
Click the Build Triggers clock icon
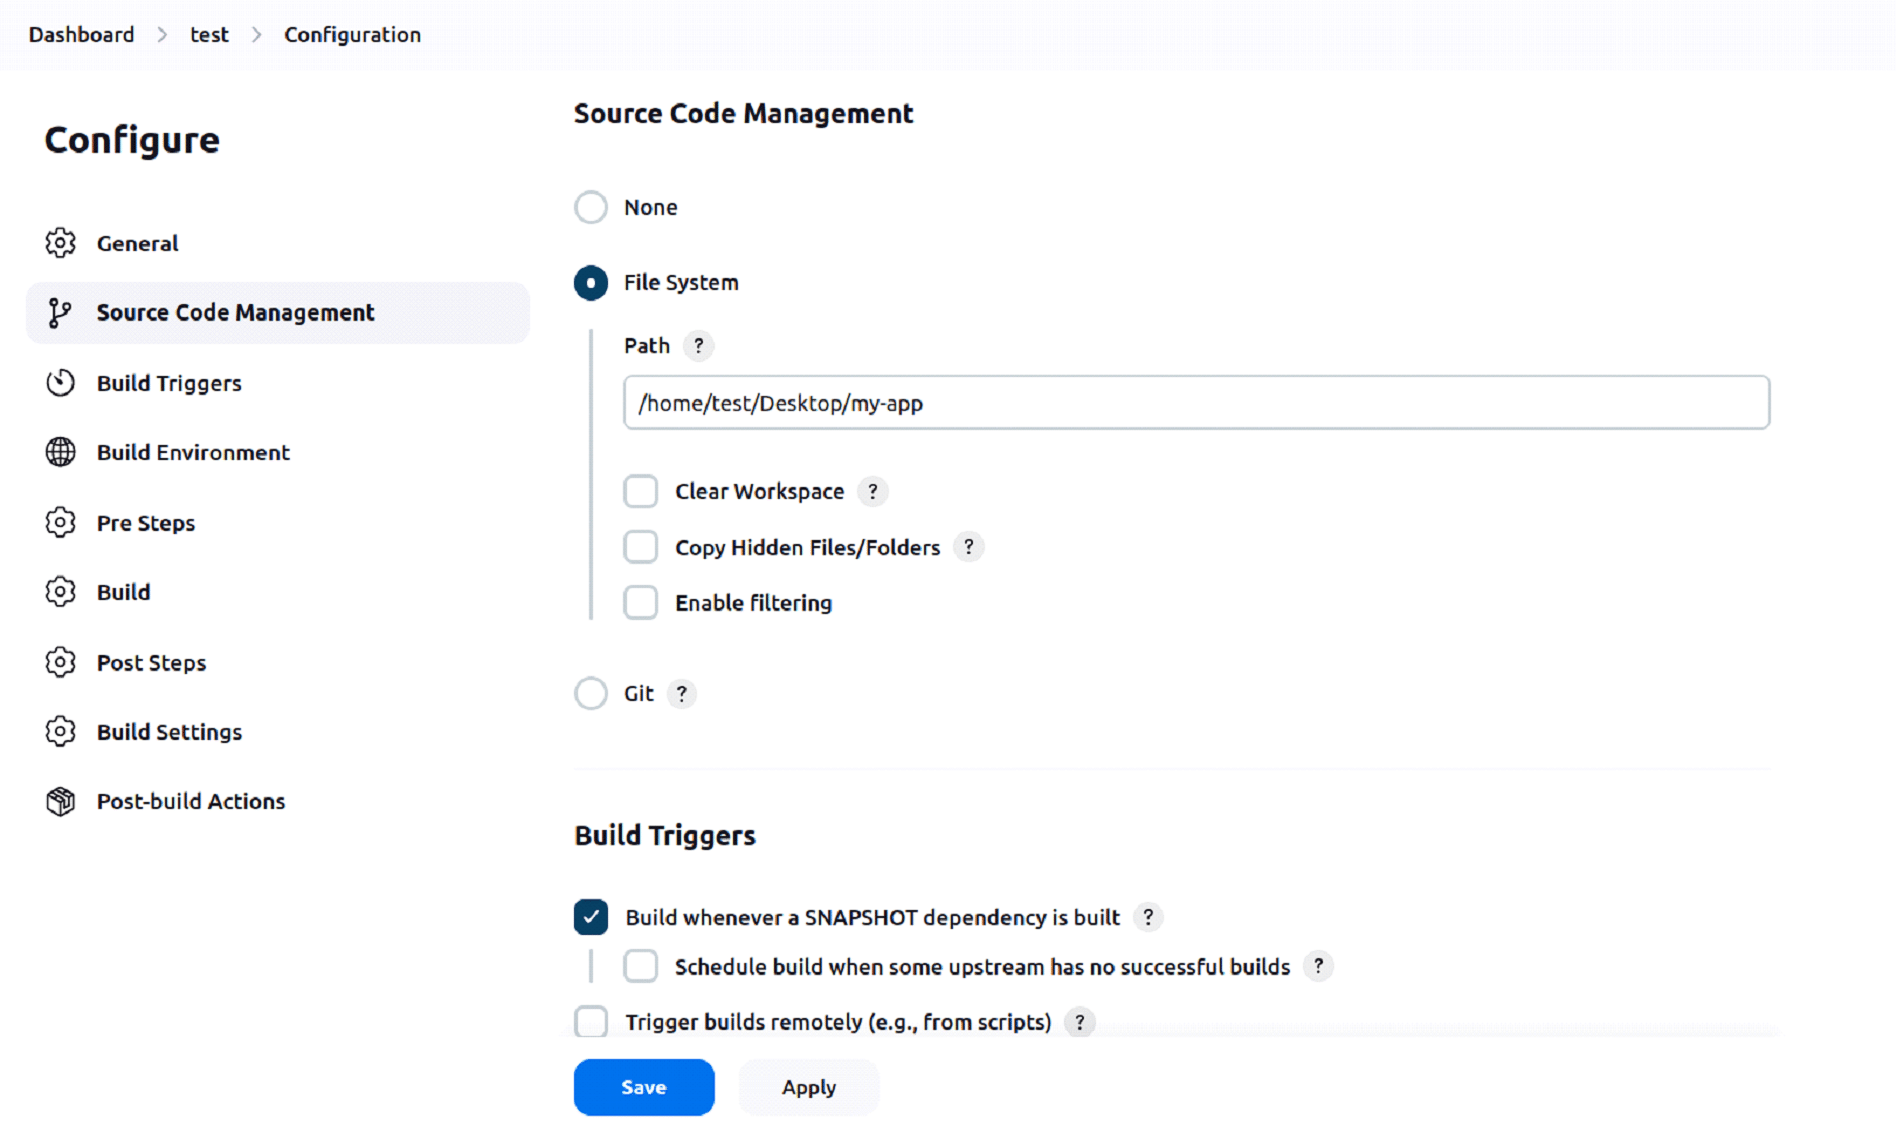point(60,383)
